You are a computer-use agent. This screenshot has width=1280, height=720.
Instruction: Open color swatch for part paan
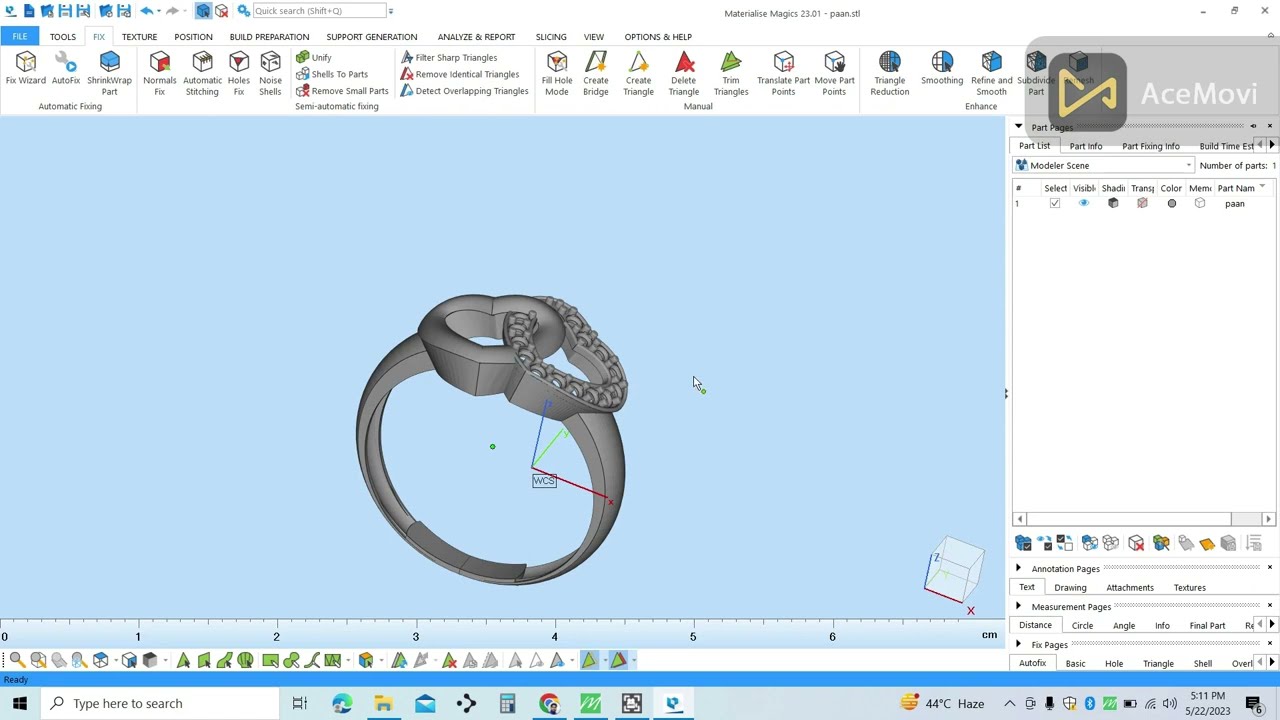pos(1171,203)
